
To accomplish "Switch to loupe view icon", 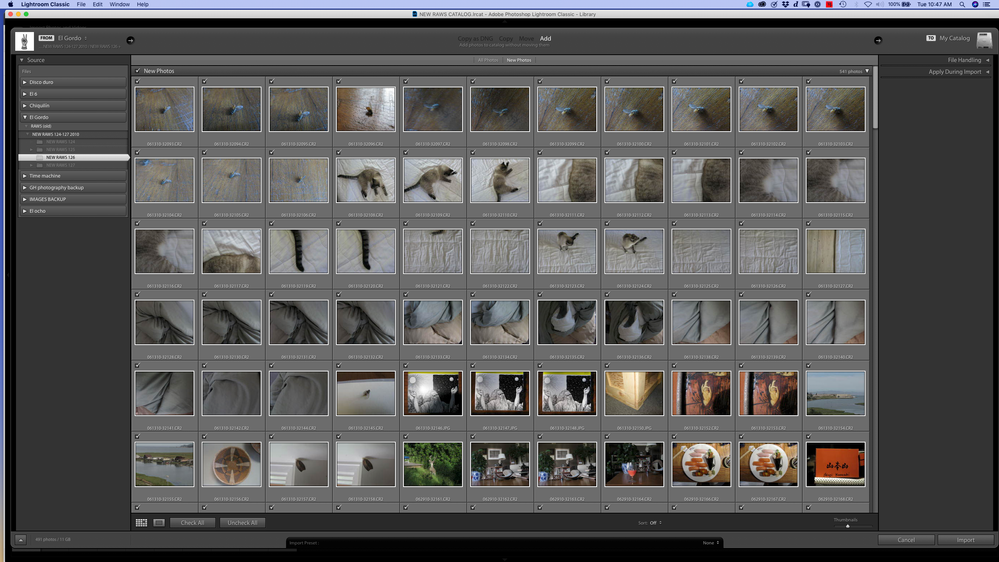I will 158,523.
